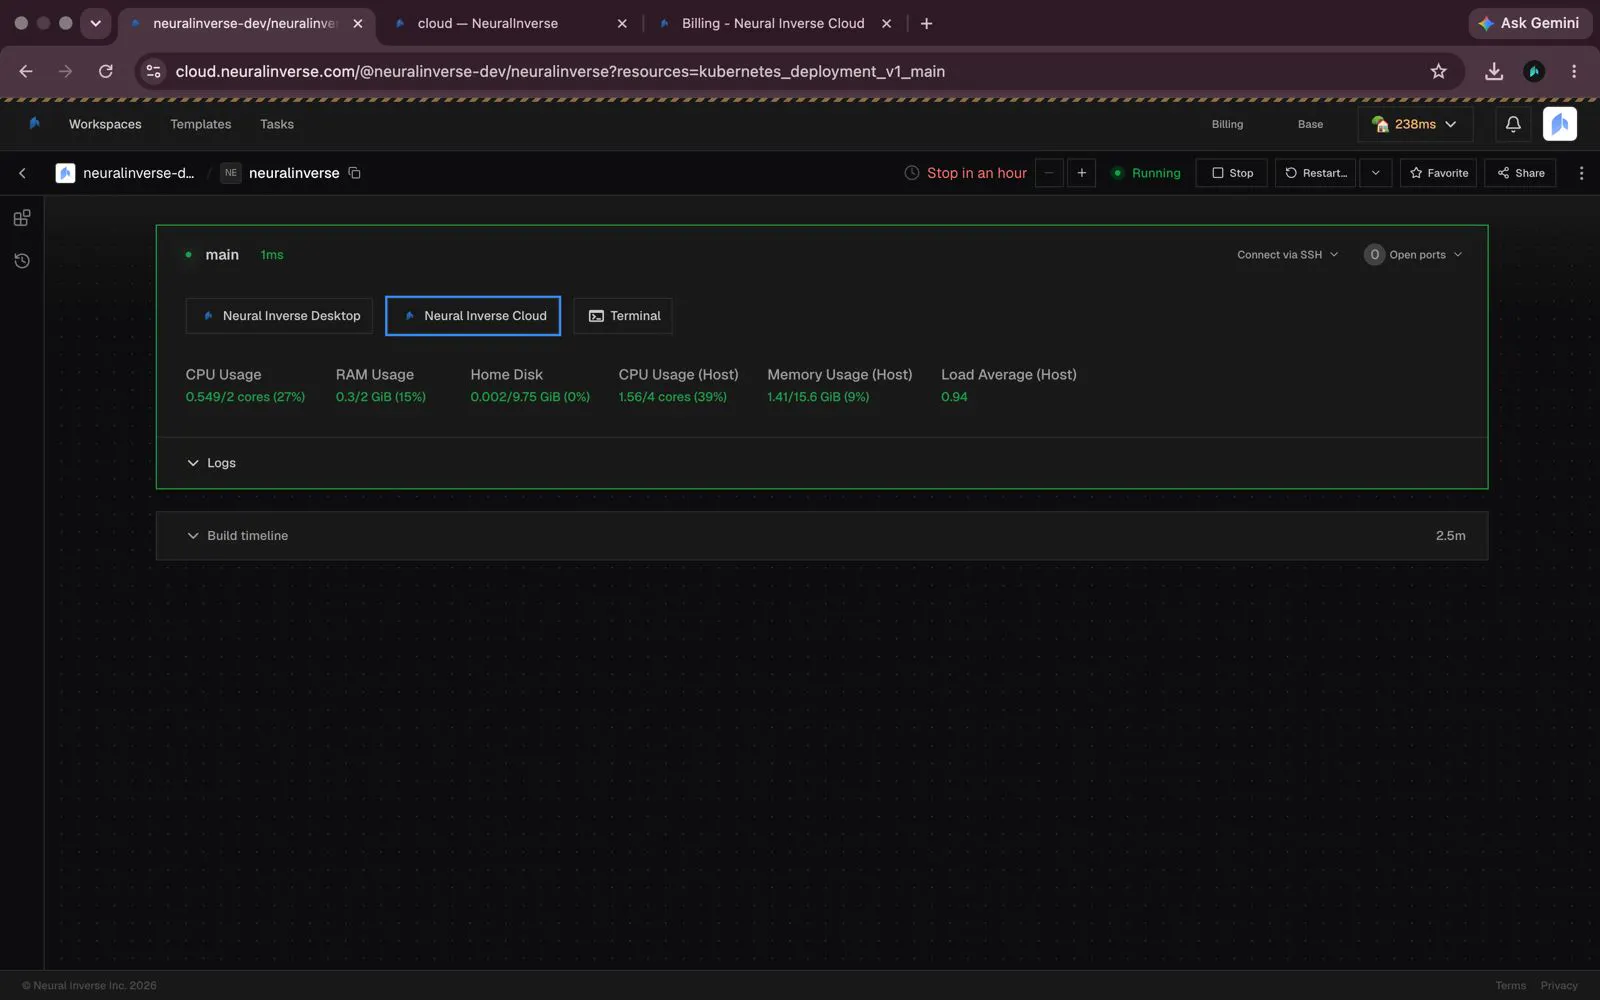Image resolution: width=1600 pixels, height=1000 pixels.
Task: Close the Billing - Neural Inverse Cloud tab
Action: tap(886, 23)
